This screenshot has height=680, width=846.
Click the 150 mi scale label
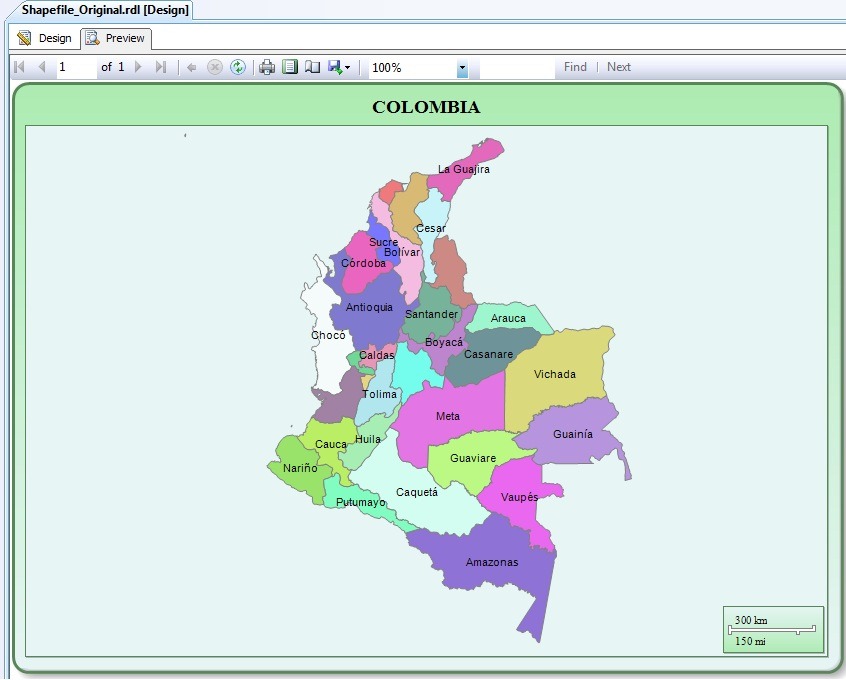(750, 641)
